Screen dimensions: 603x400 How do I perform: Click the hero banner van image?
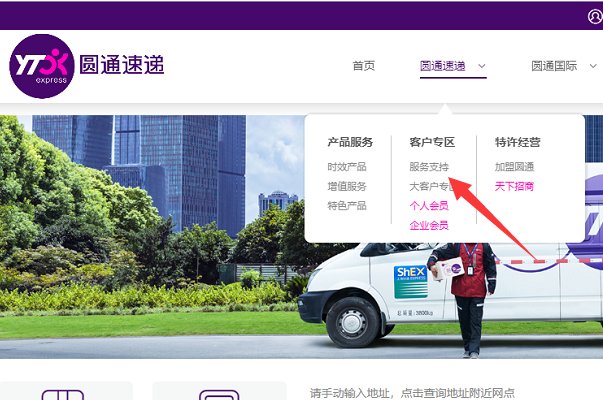(x=450, y=294)
